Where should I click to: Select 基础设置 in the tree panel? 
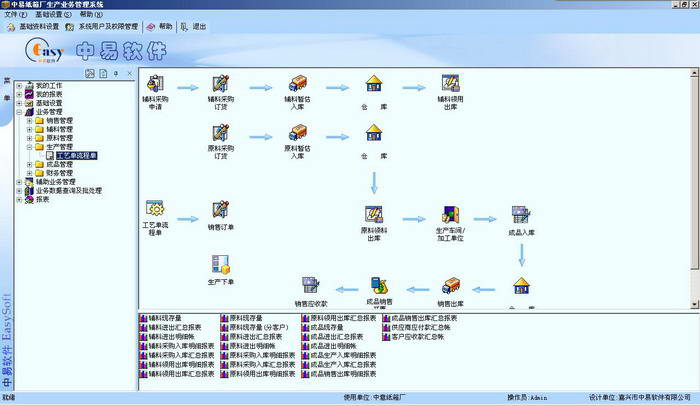[x=49, y=103]
